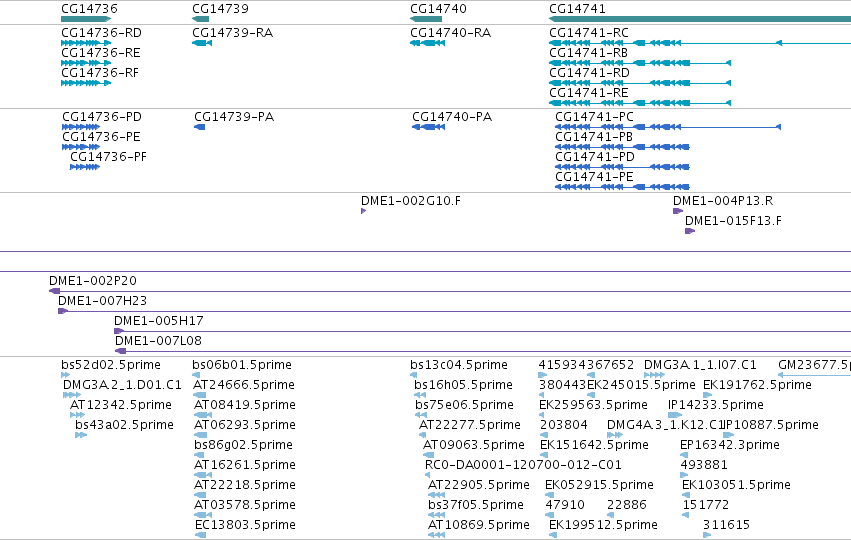Click EST AT10869.5prime label

pyautogui.click(x=479, y=525)
